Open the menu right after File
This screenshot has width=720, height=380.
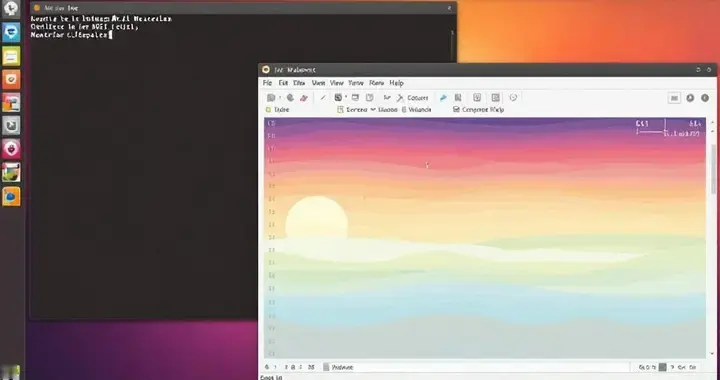[x=283, y=83]
